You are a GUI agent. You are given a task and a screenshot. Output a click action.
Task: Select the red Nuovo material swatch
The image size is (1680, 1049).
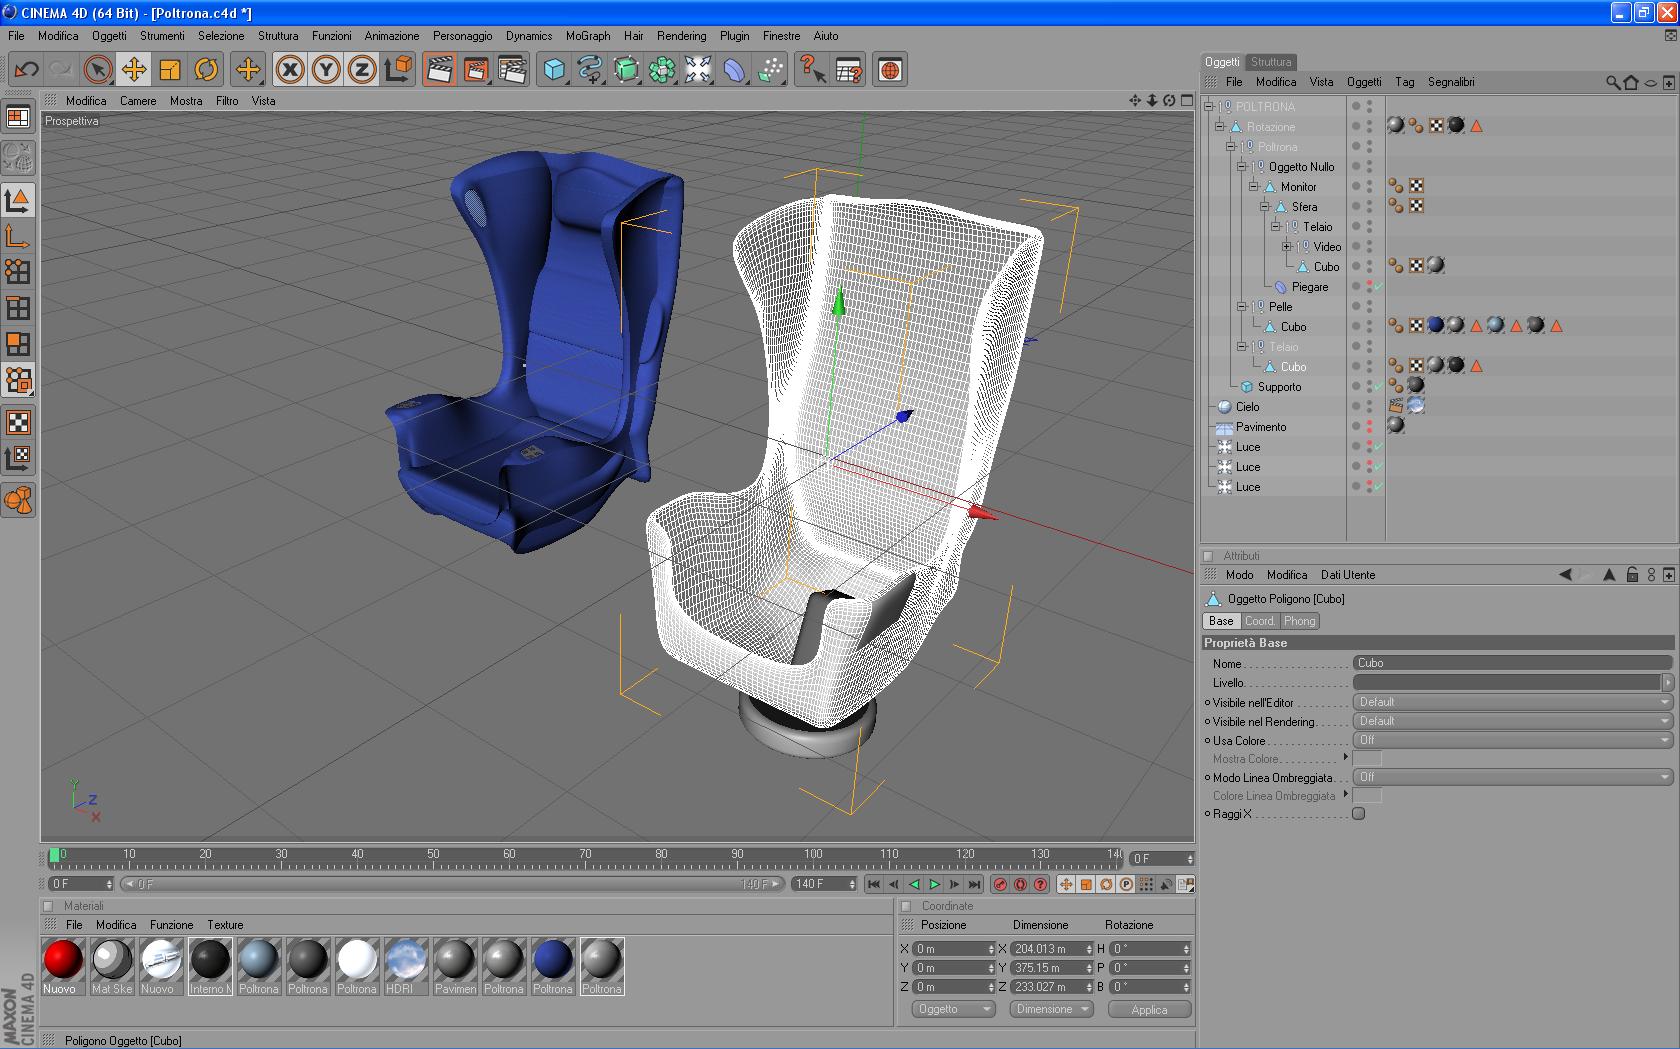[x=62, y=960]
